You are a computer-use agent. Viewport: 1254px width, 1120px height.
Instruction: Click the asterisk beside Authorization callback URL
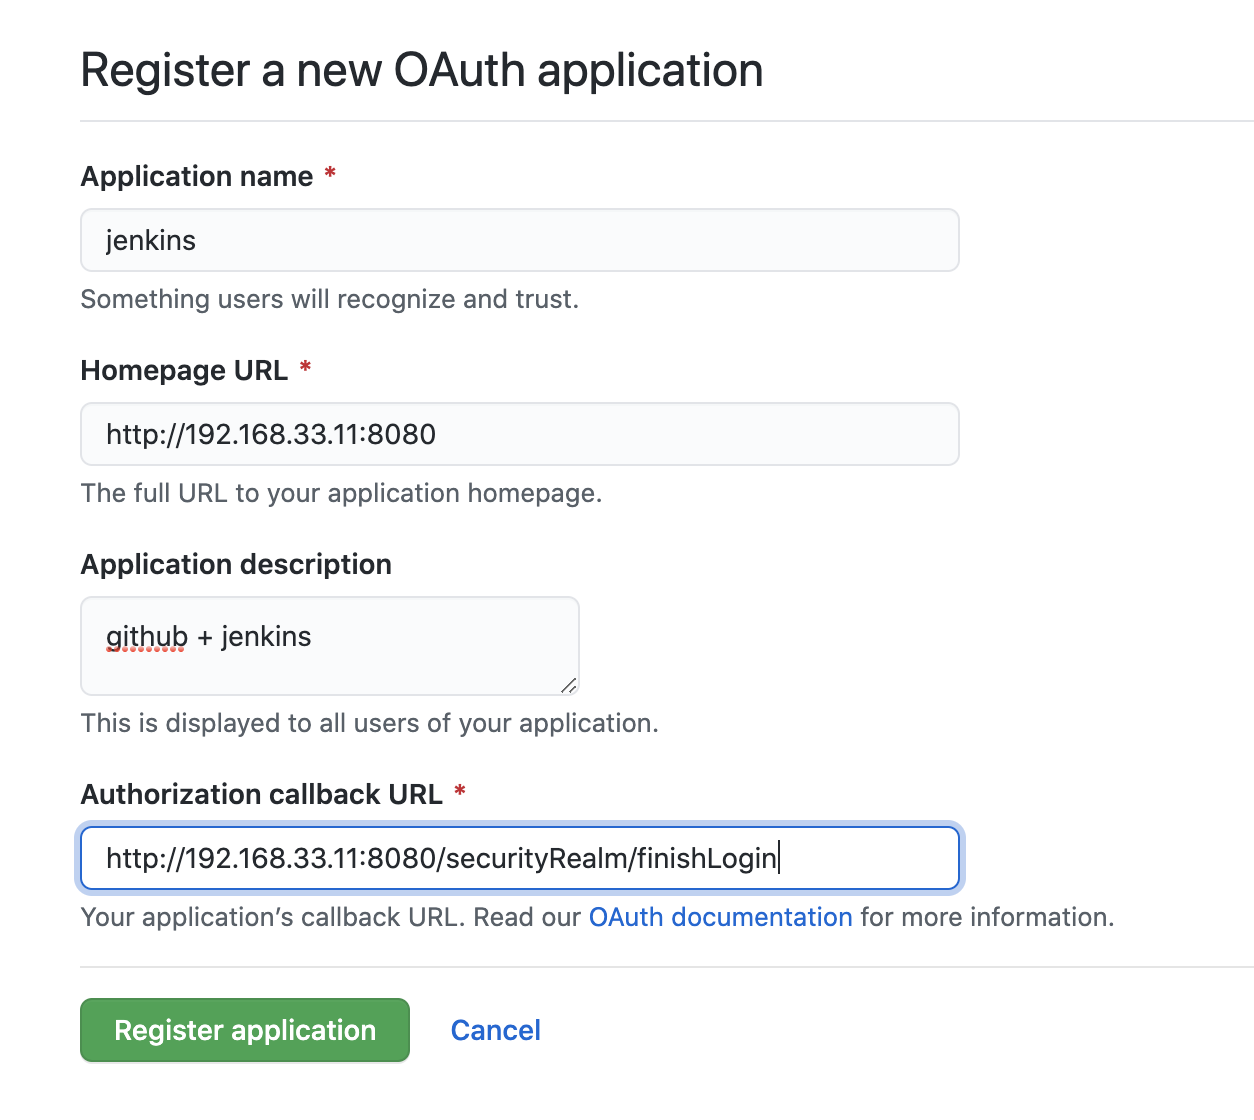point(460,793)
